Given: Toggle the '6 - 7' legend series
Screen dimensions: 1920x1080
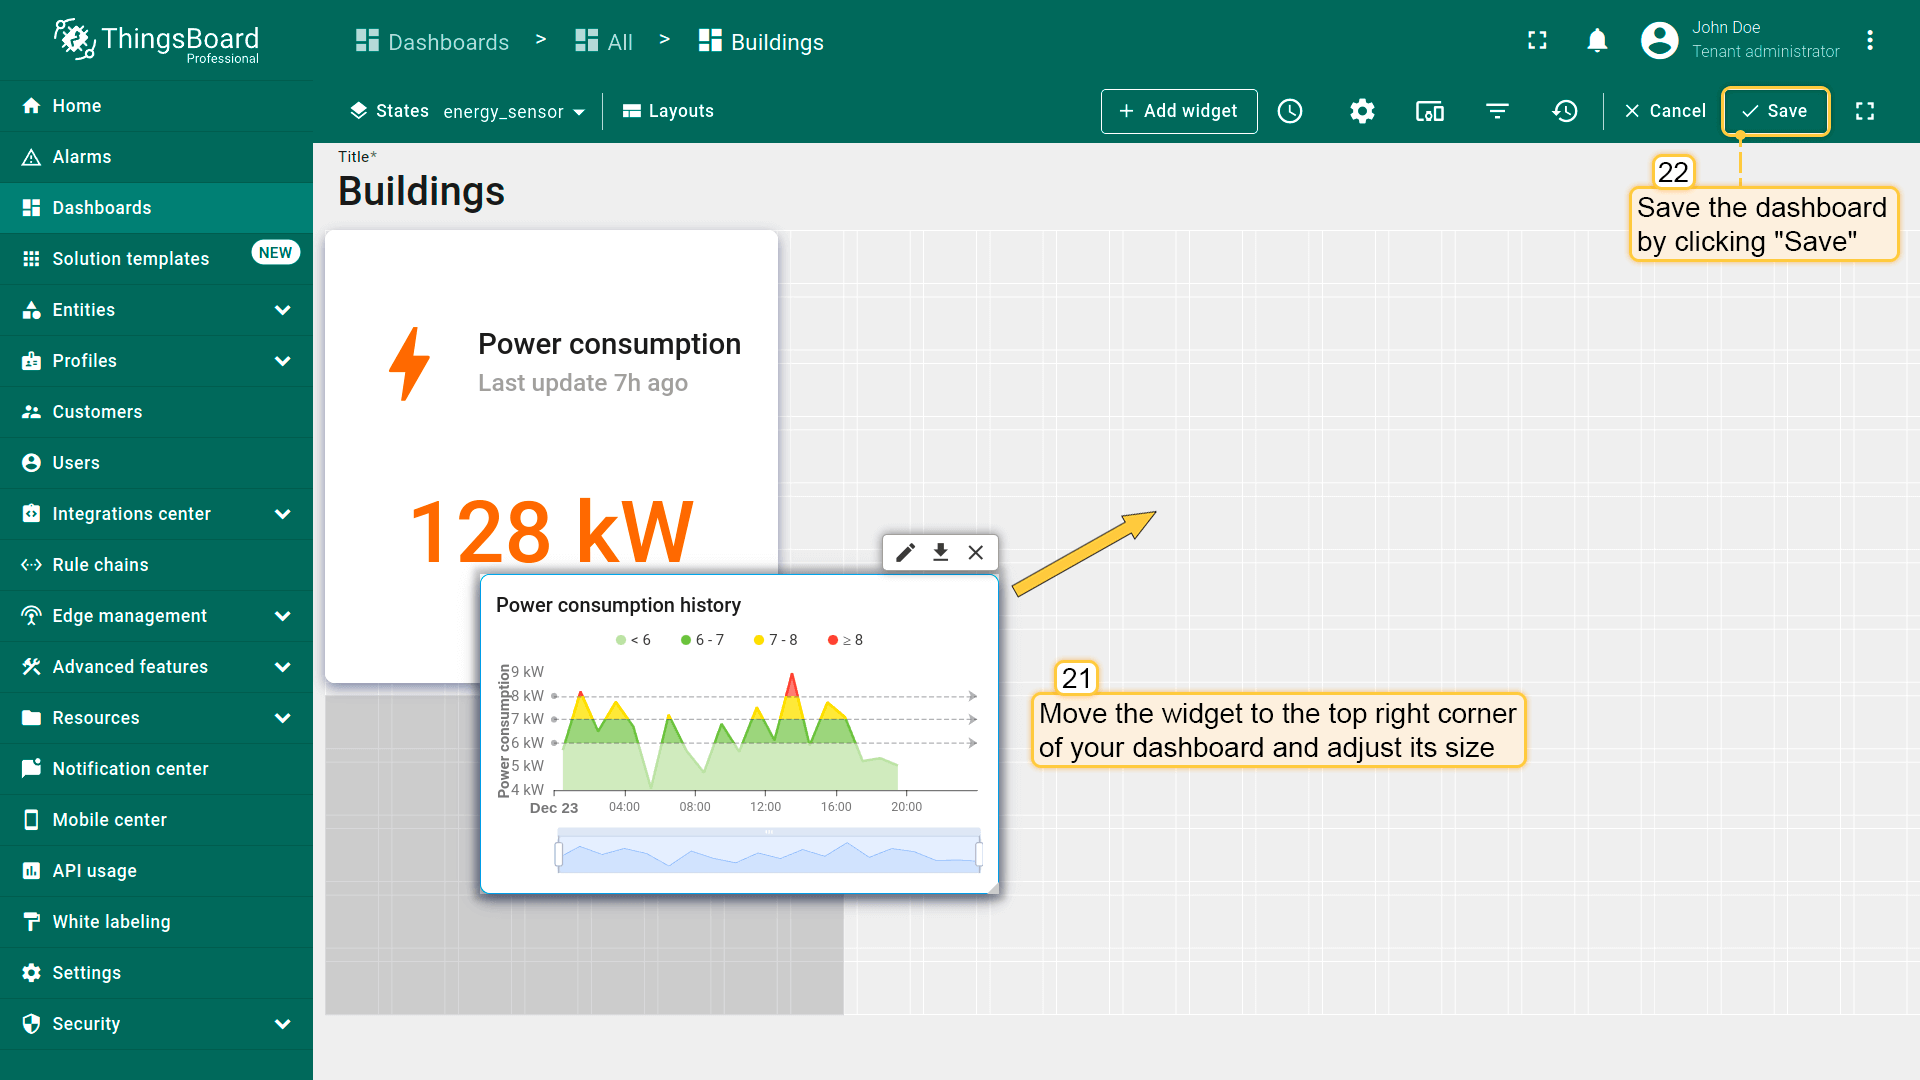Looking at the screenshot, I should pos(703,640).
